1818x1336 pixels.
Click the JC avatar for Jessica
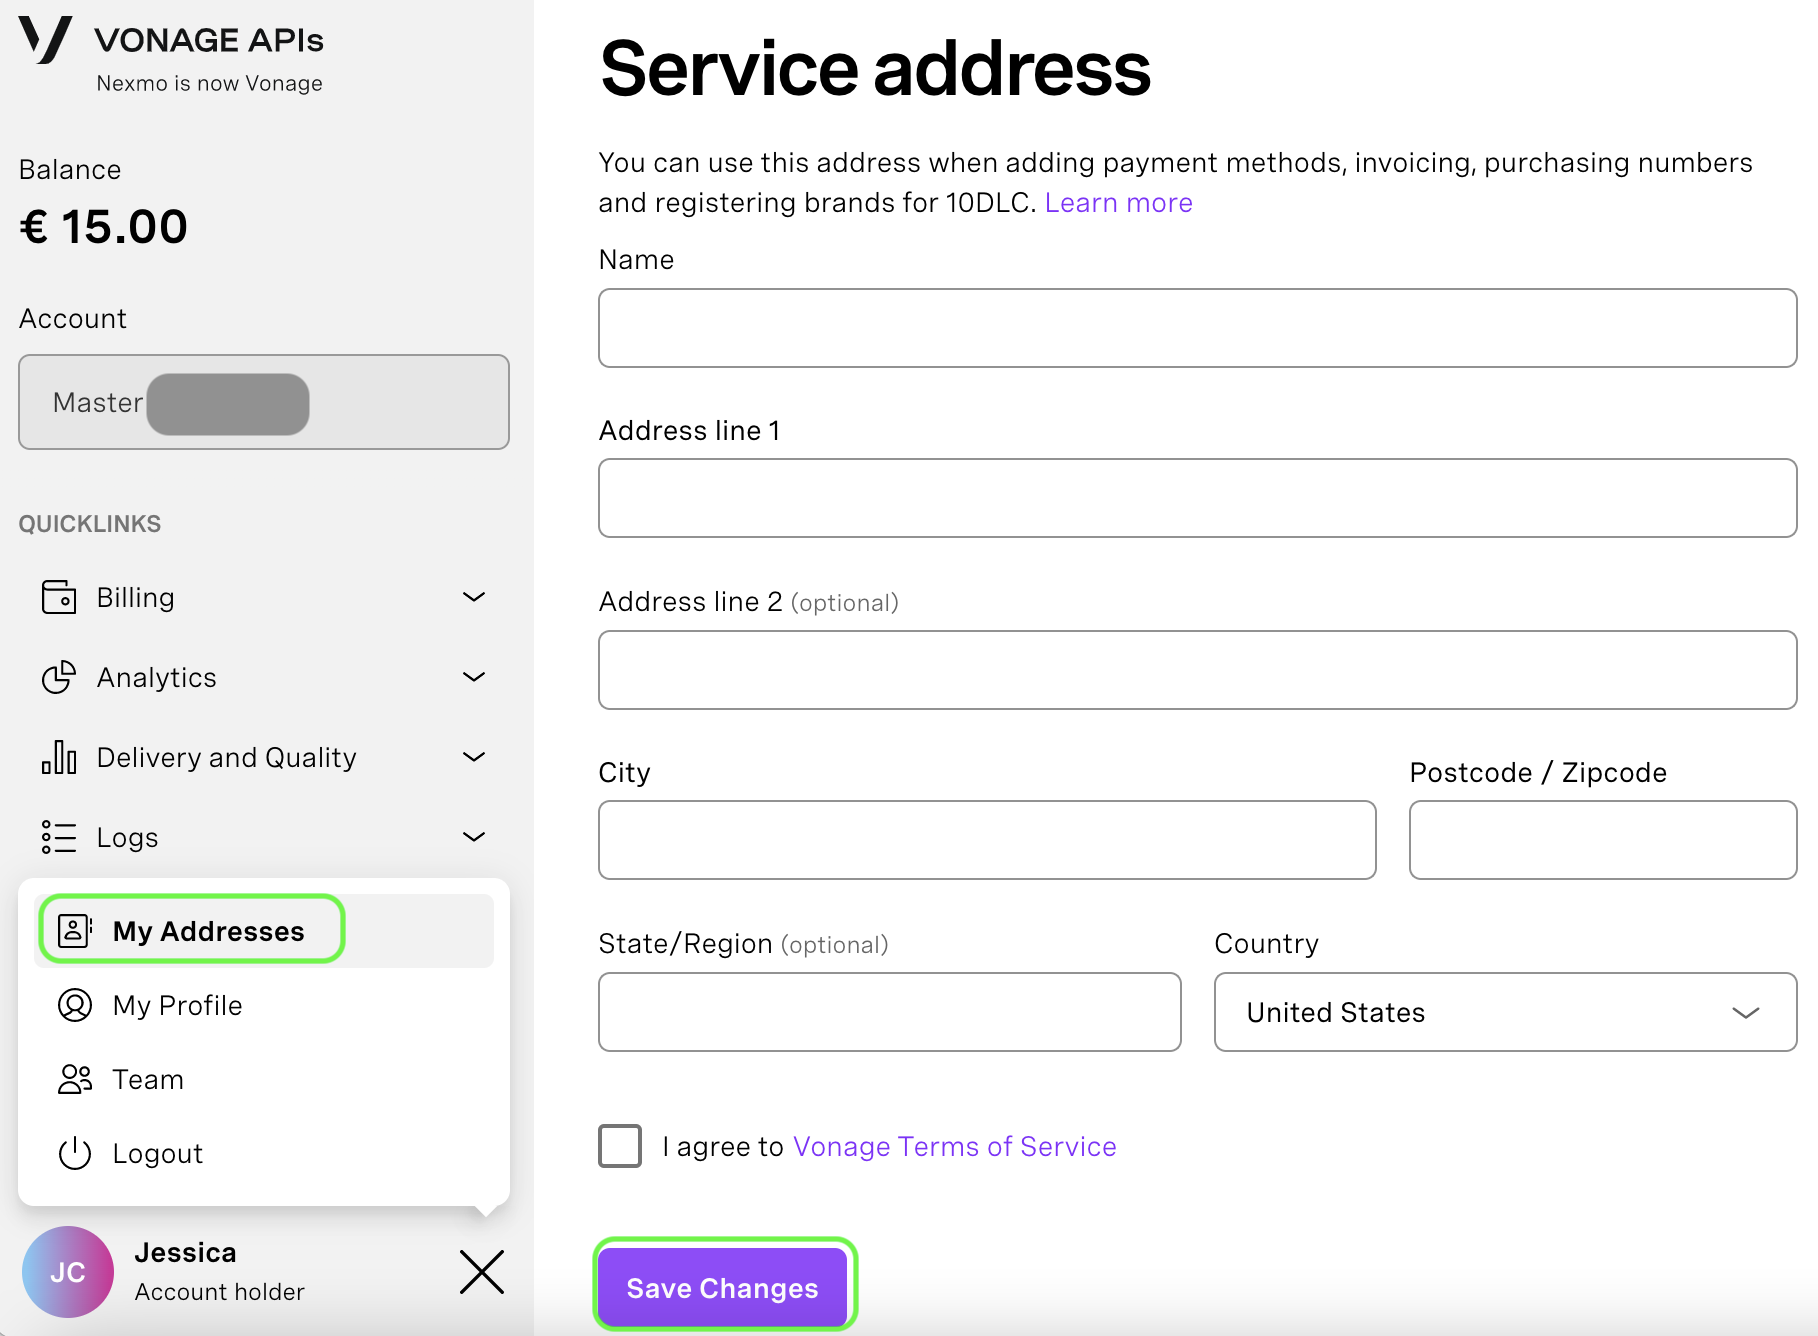point(67,1271)
